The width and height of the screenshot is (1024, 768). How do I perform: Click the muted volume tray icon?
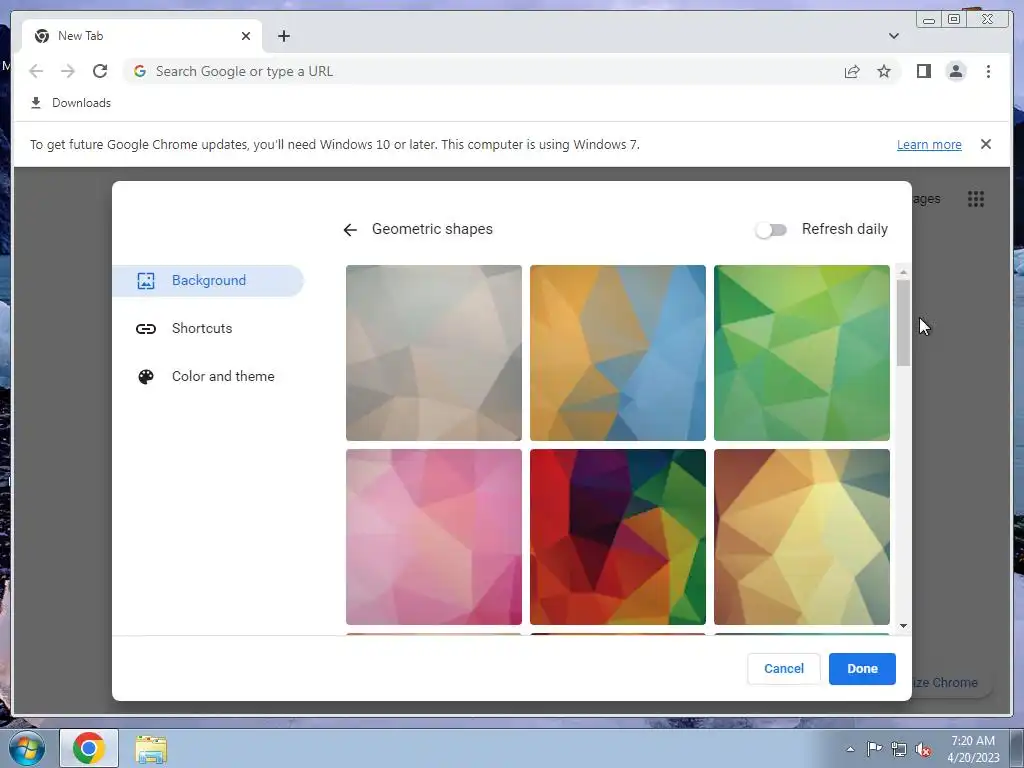tap(923, 750)
